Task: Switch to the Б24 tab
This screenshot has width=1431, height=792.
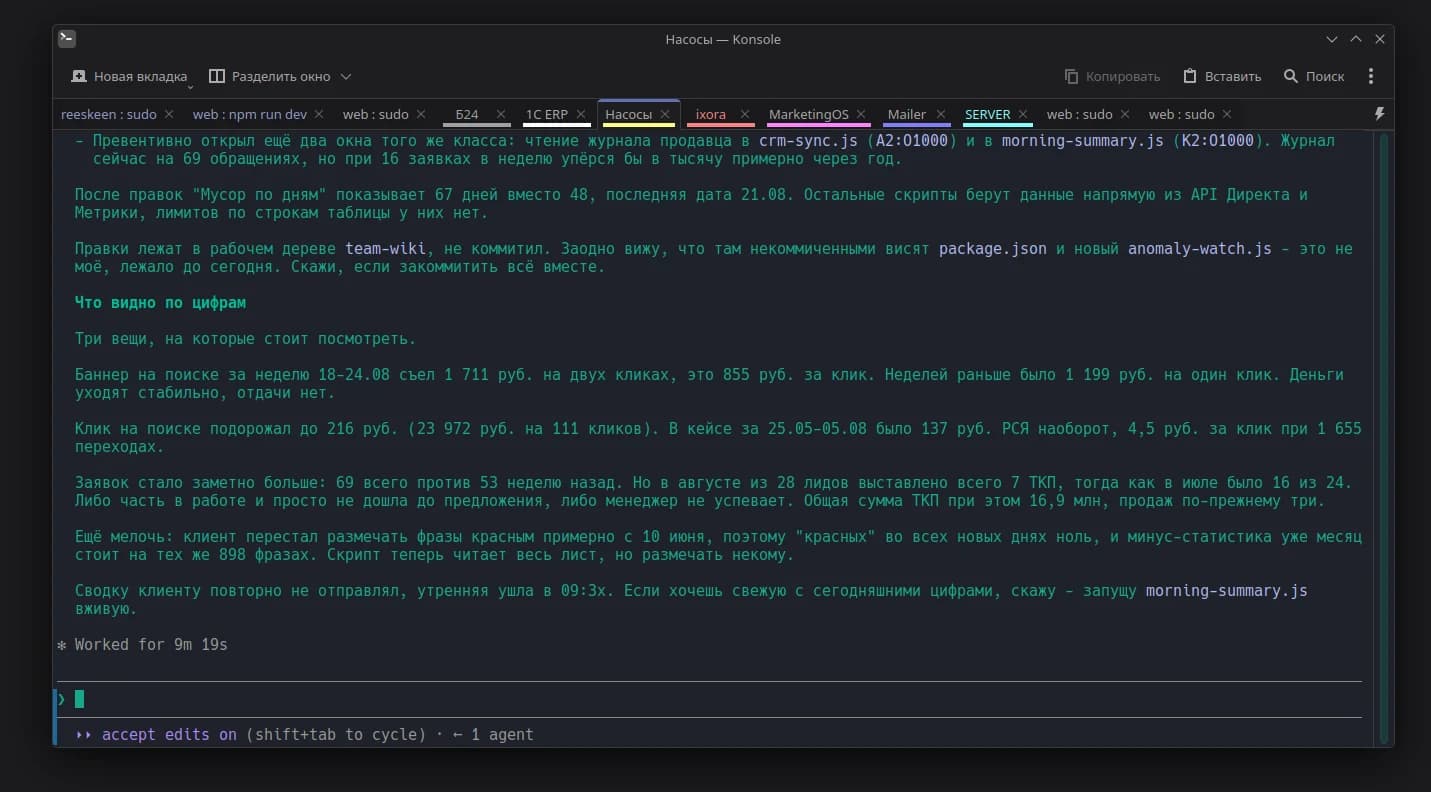Action: click(x=467, y=114)
